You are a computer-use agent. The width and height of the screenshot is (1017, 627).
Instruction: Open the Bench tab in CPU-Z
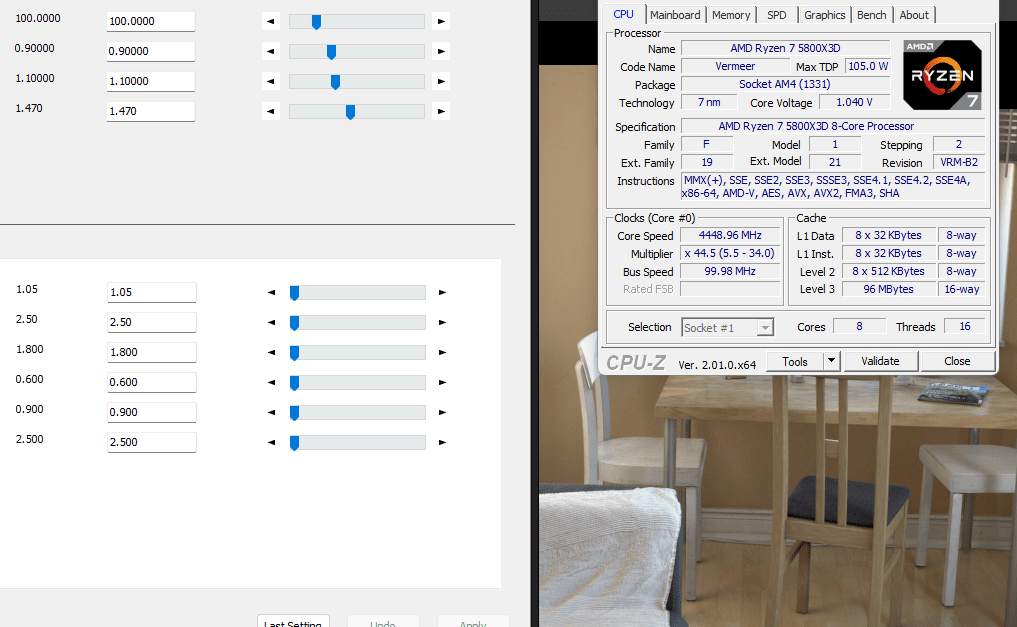pyautogui.click(x=871, y=15)
